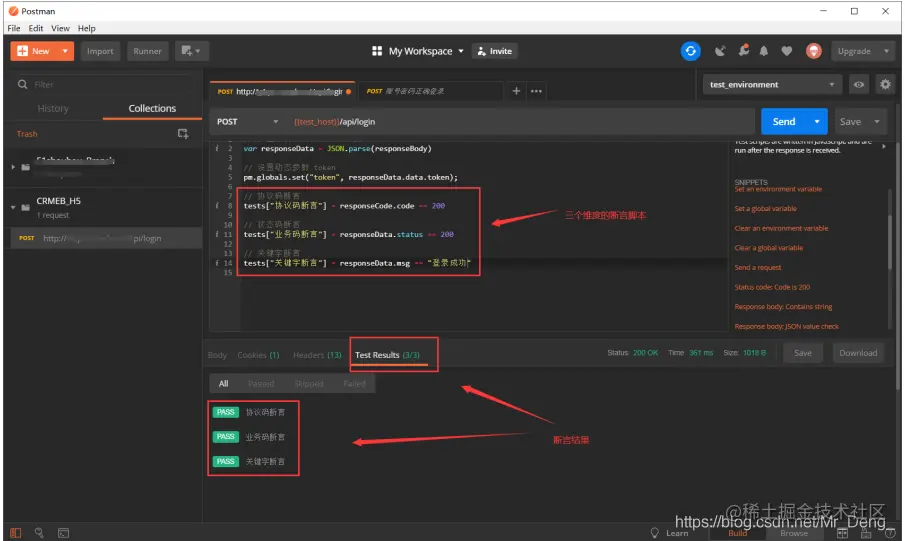Click the sync status icon

(x=690, y=51)
